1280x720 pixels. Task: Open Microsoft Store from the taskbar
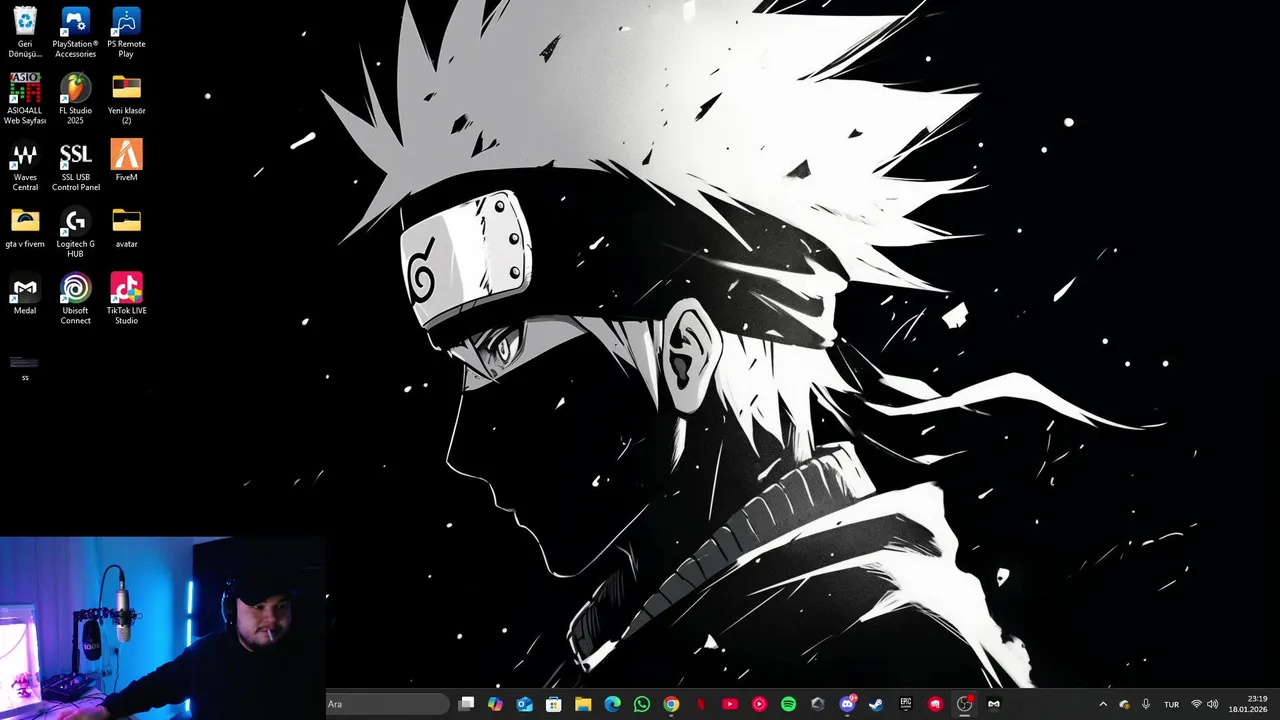pos(554,704)
